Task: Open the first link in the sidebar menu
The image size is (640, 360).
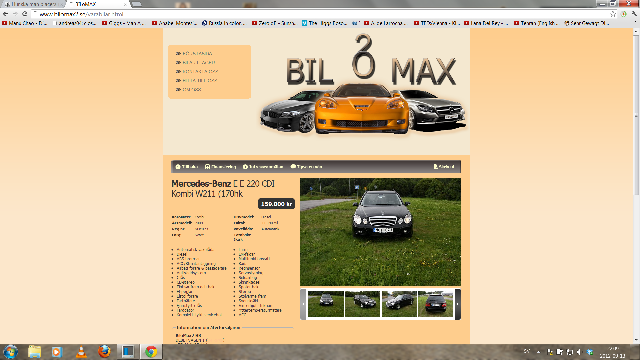Action: click(x=194, y=53)
